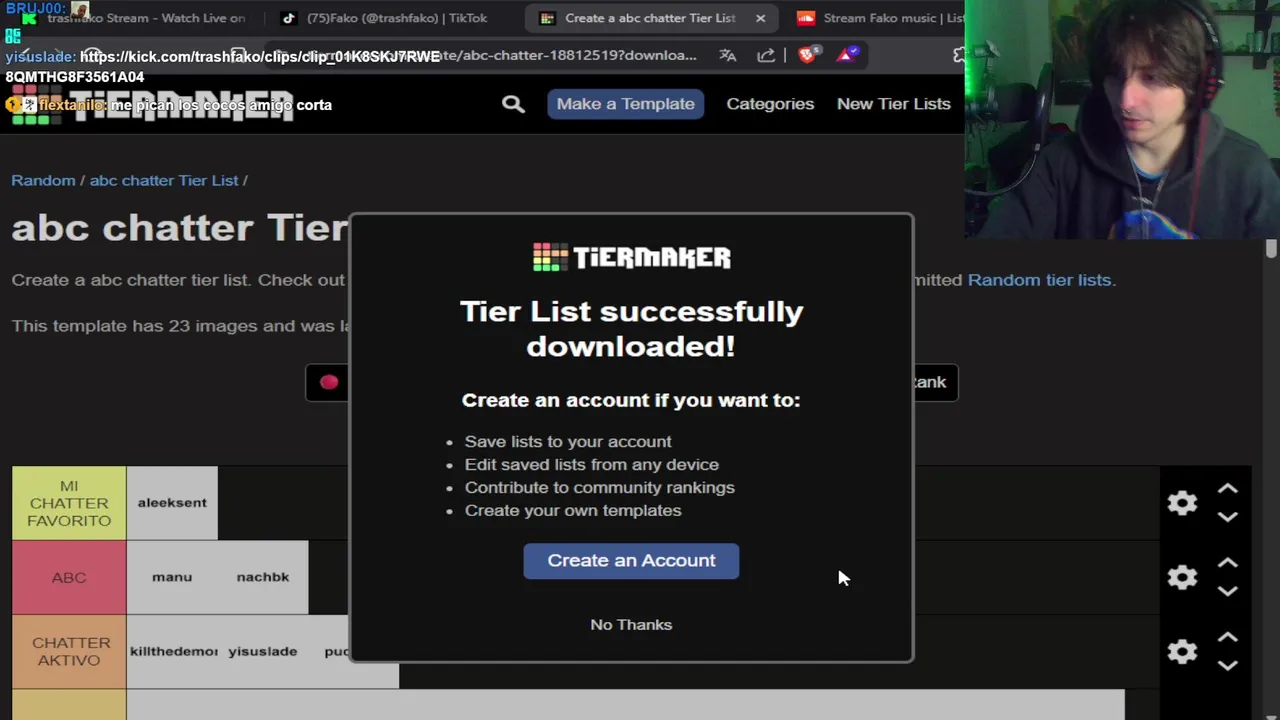
Task: Switch to the Fako TikTok browser tab
Action: 385,18
